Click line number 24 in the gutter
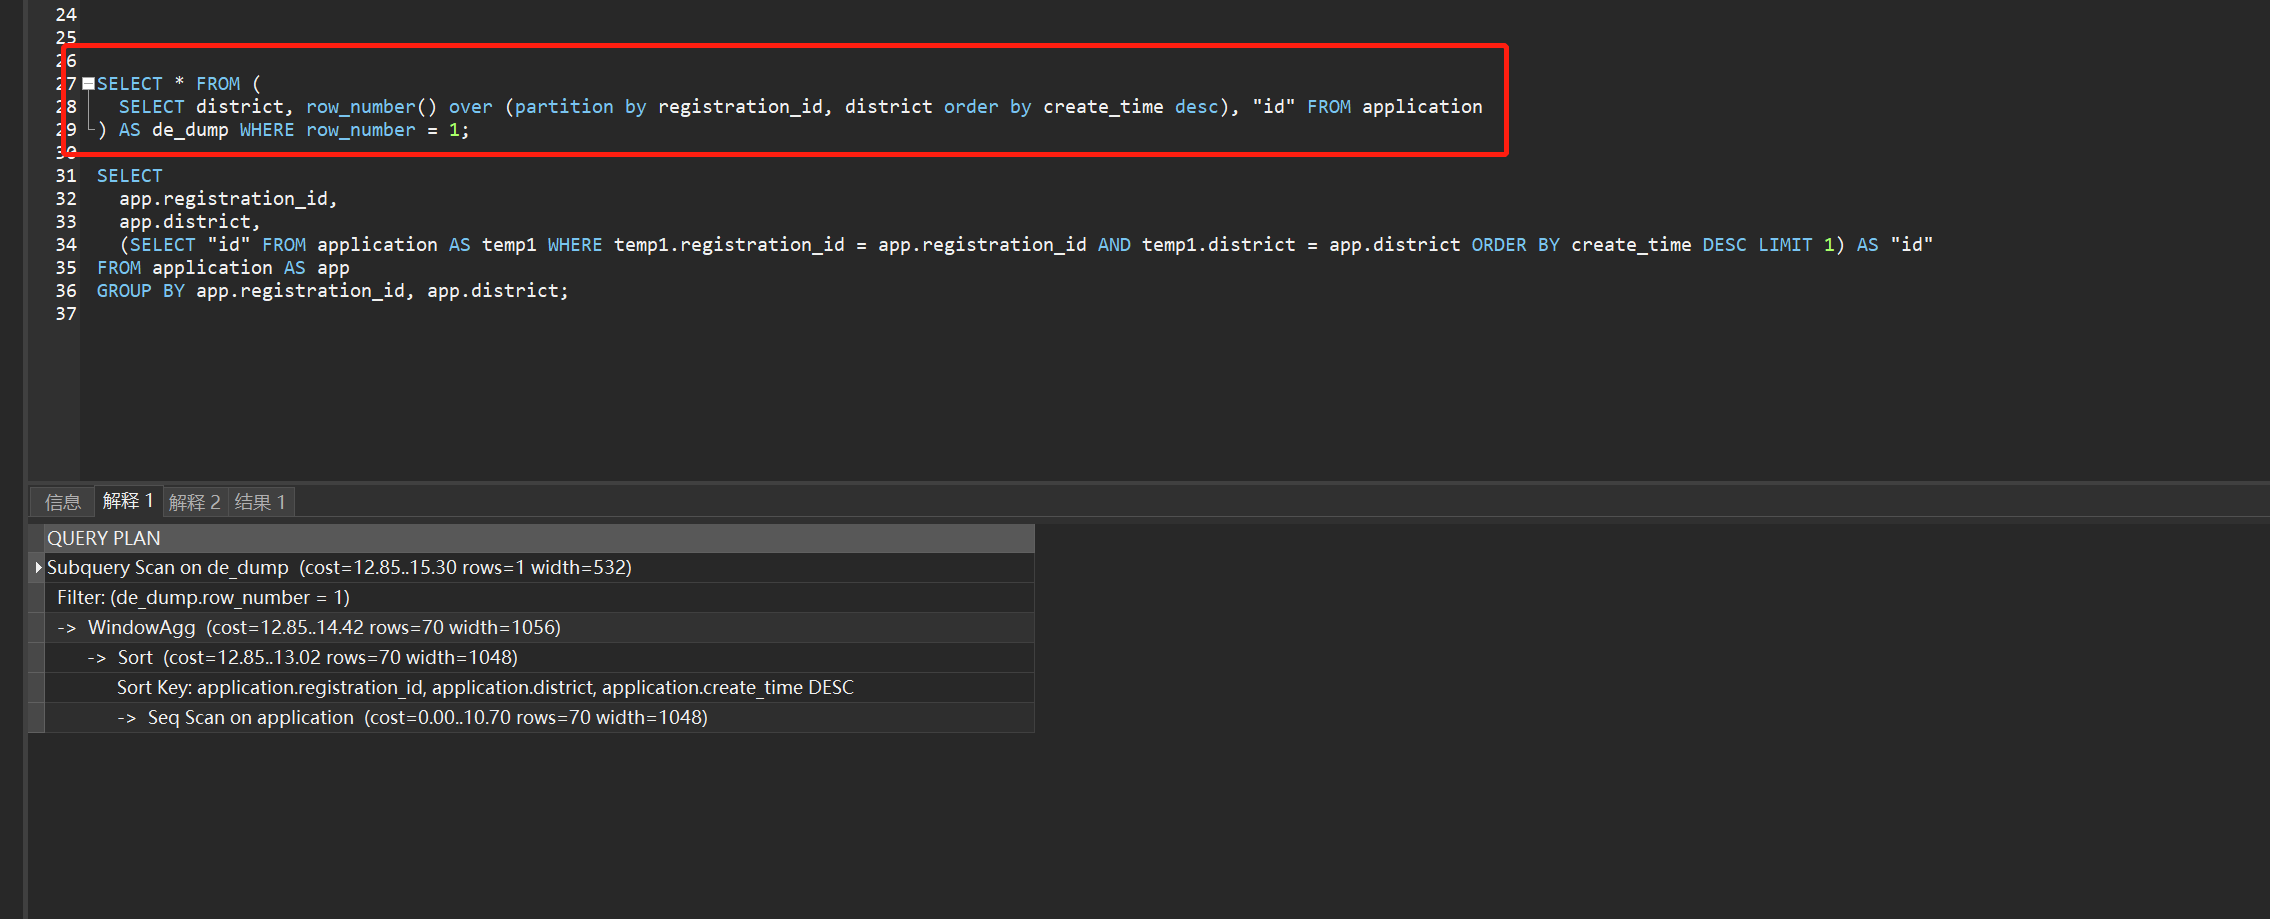Viewport: 2270px width, 919px height. (66, 15)
